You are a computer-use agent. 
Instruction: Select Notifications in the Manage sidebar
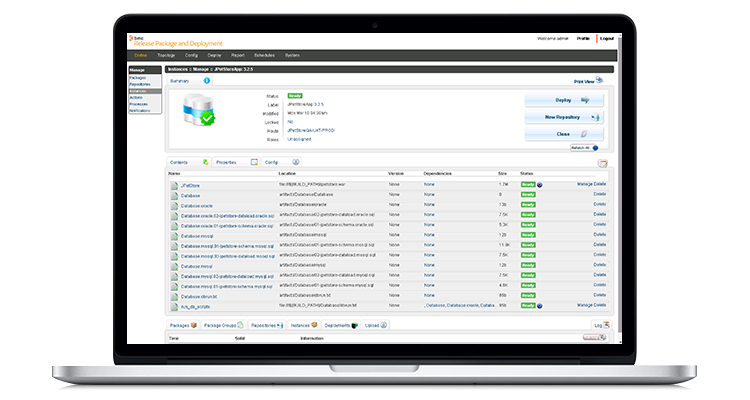(x=140, y=111)
